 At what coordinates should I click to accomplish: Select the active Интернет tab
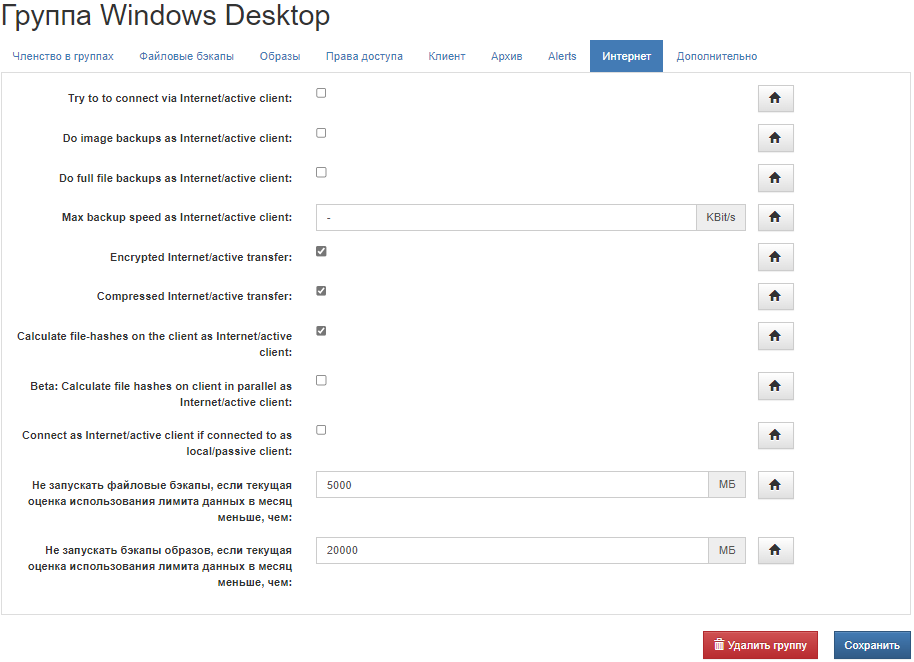click(626, 57)
